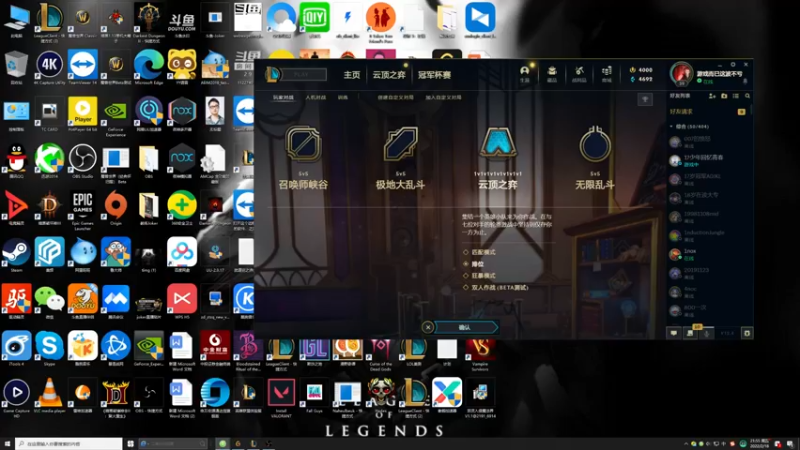Viewport: 800px width, 450px height.
Task: Open the loot hammer icon in header
Action: pos(579,74)
